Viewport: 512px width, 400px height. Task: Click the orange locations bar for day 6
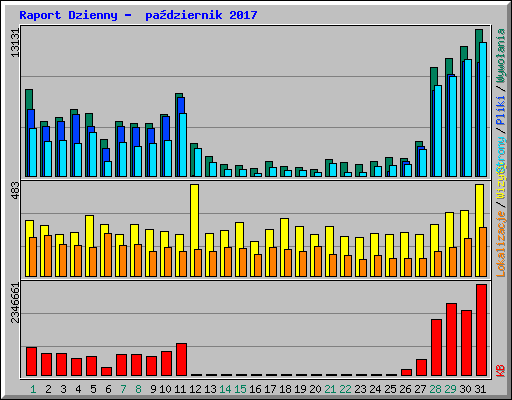pyautogui.click(x=108, y=255)
